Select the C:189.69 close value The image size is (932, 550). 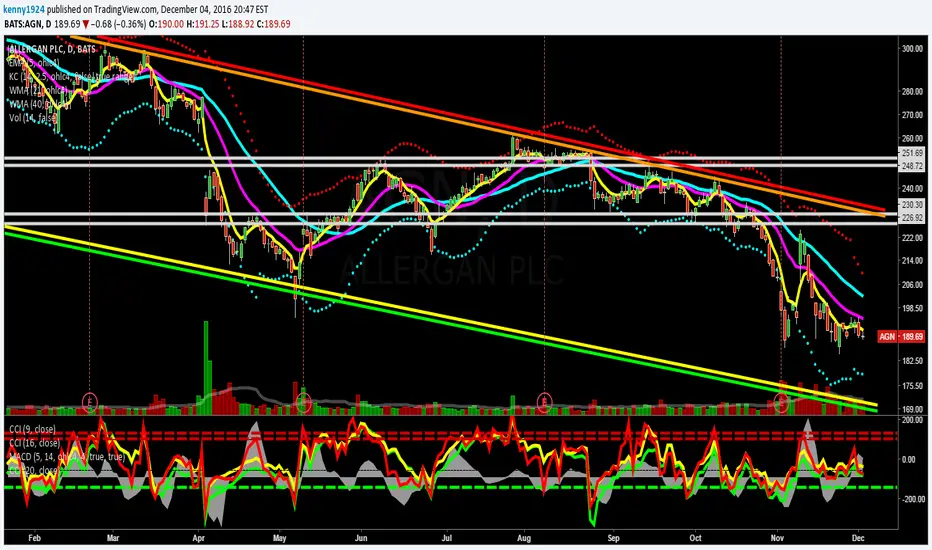[x=273, y=24]
